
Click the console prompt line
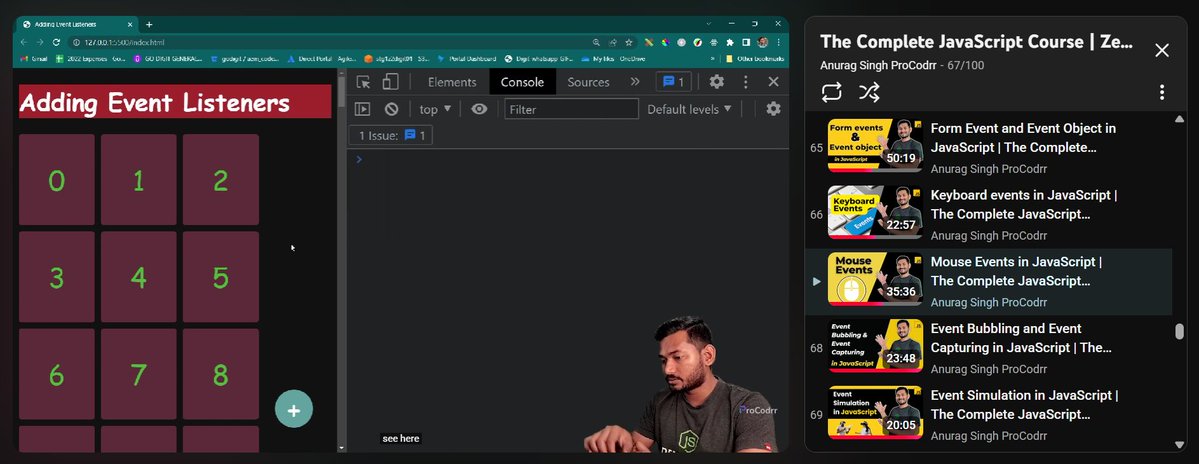(x=567, y=159)
